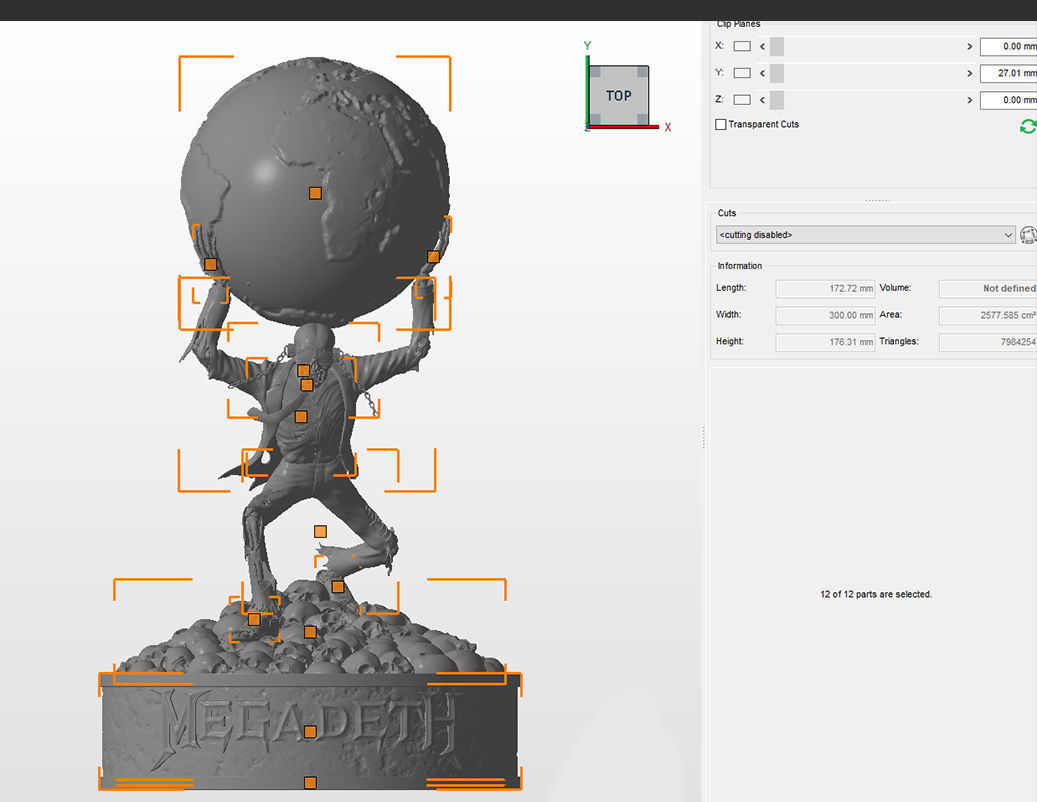The width and height of the screenshot is (1037, 802).
Task: Select the orange marker on the globe part
Action: pos(315,191)
